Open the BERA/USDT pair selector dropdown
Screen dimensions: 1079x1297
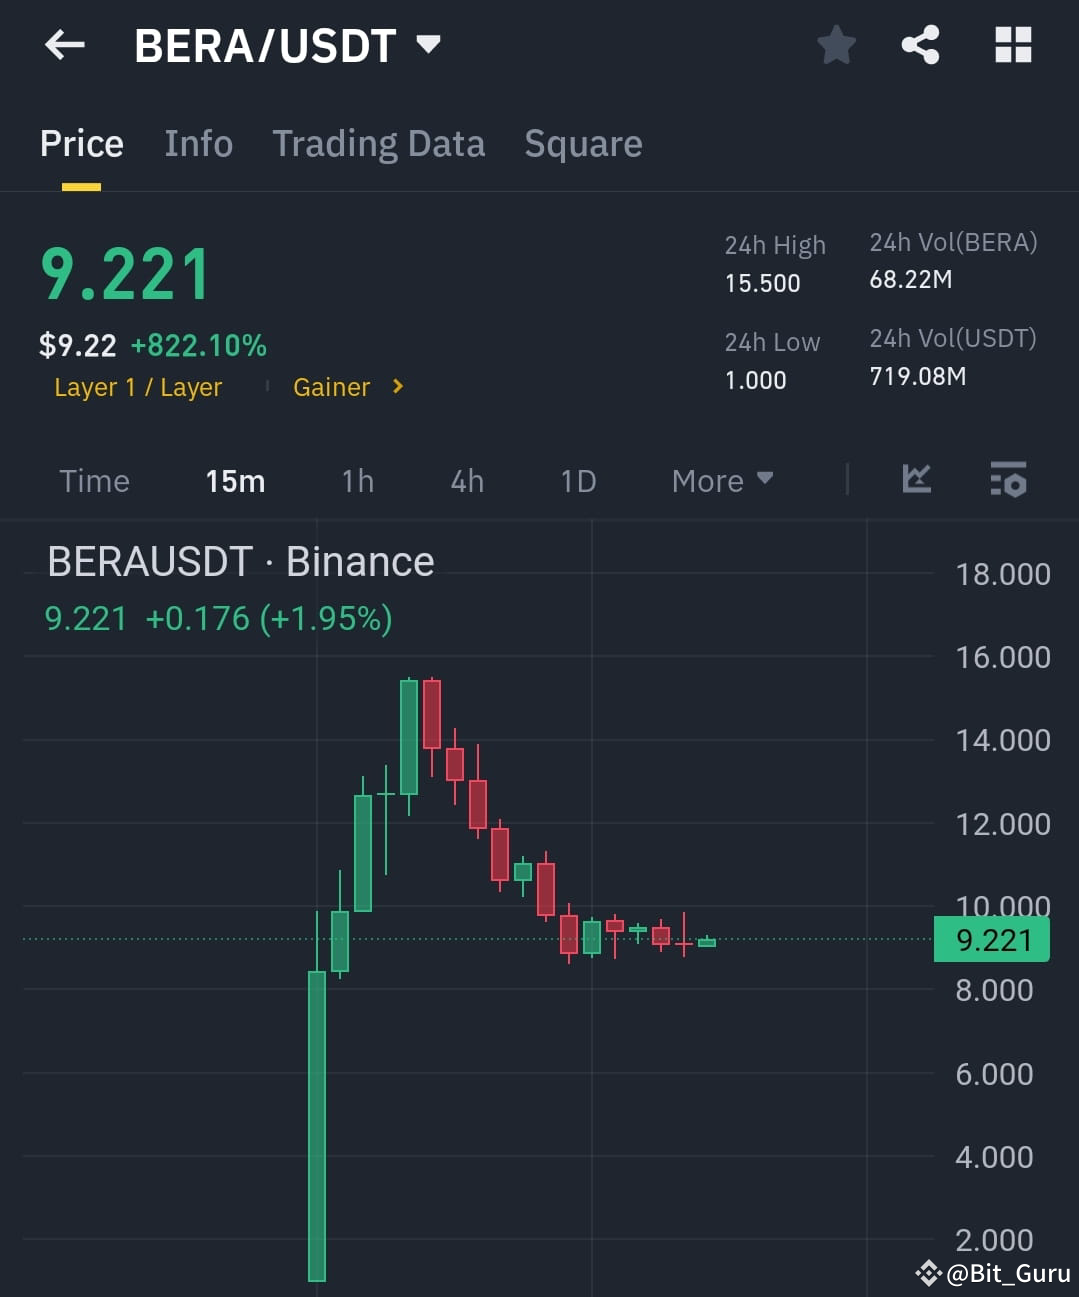click(x=428, y=44)
